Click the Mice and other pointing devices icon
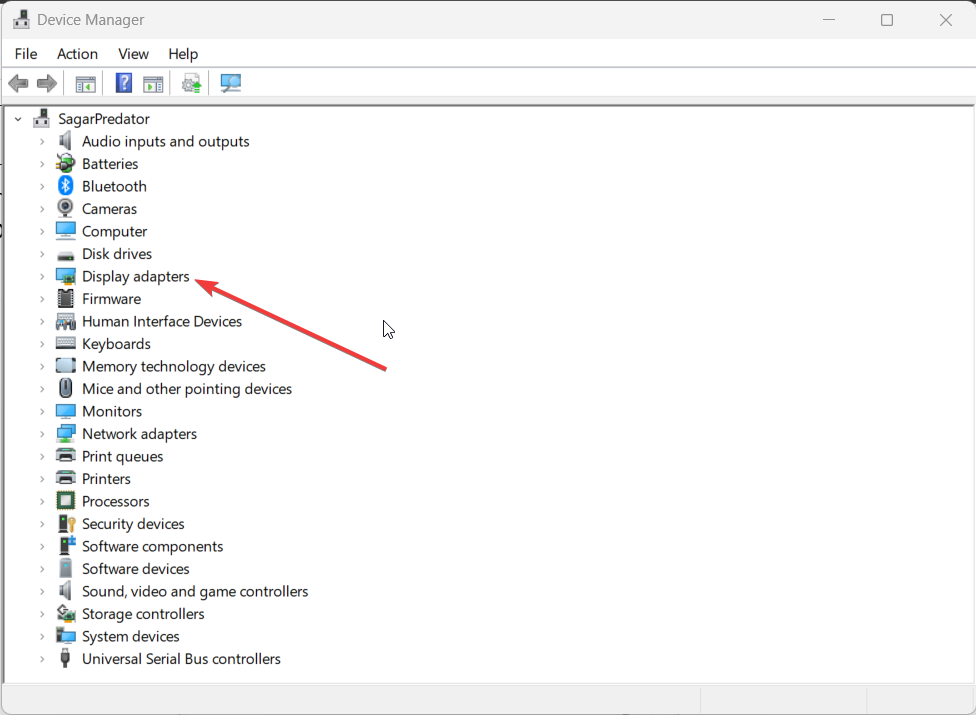 (65, 388)
